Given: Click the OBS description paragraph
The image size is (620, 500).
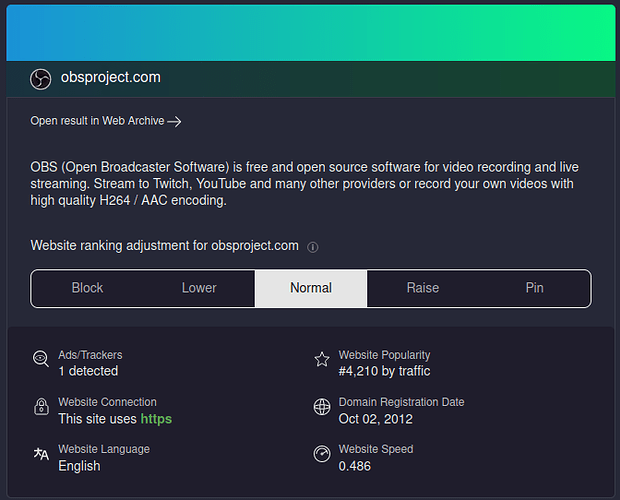Looking at the screenshot, I should (x=304, y=184).
